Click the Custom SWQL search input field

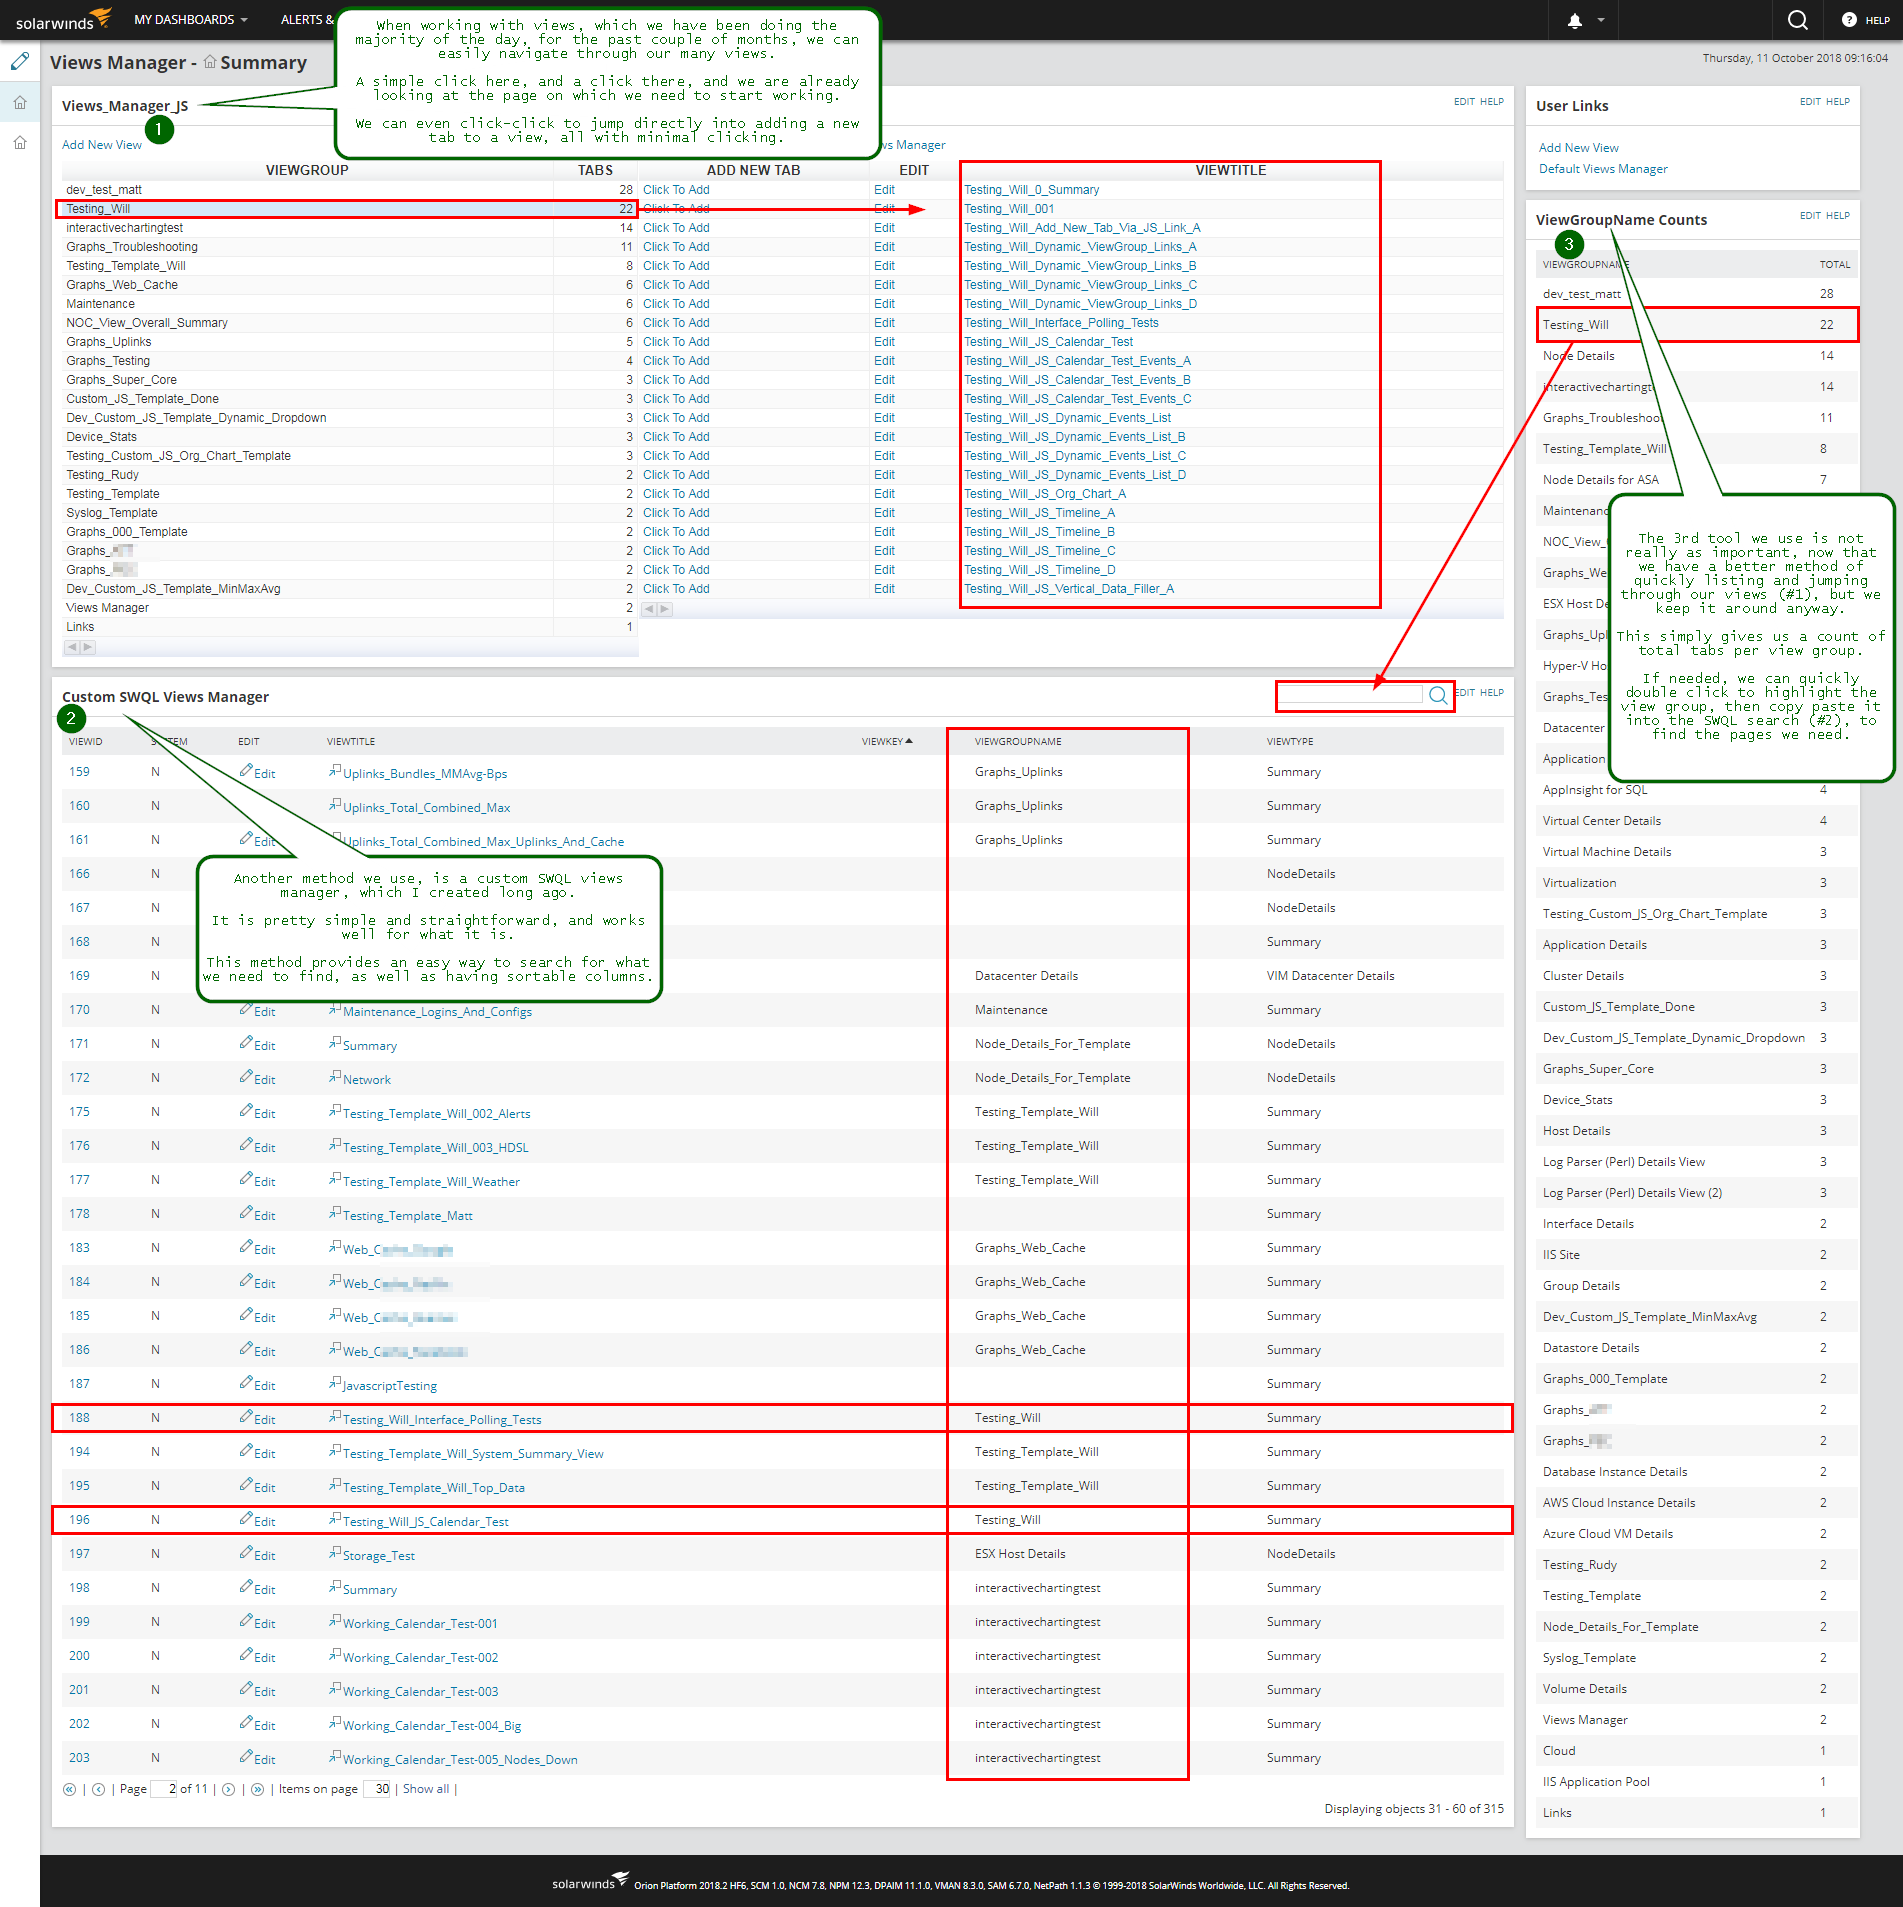pos(1351,695)
